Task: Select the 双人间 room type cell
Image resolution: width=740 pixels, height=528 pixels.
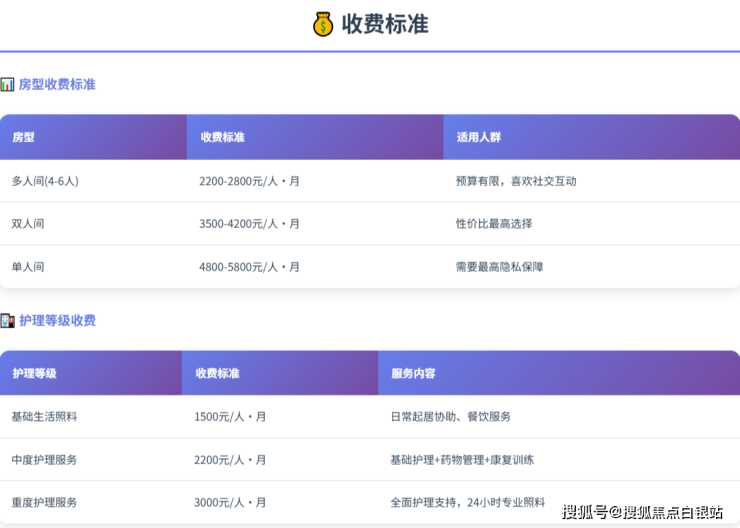Action: point(28,224)
